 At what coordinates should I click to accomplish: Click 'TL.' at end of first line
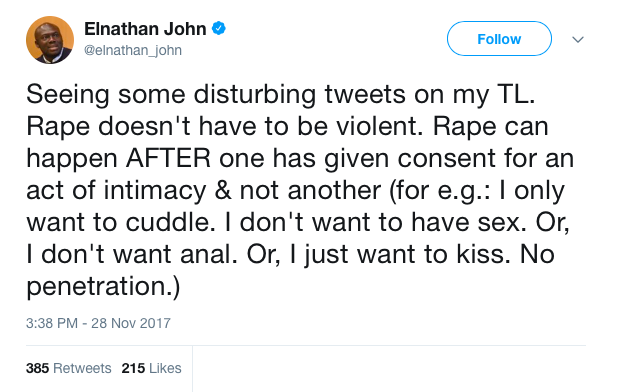click(516, 95)
